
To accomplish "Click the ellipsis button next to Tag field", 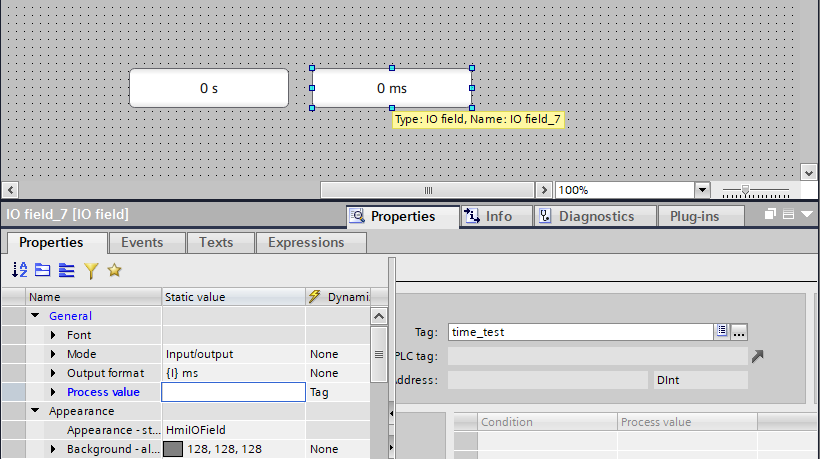I will point(739,331).
